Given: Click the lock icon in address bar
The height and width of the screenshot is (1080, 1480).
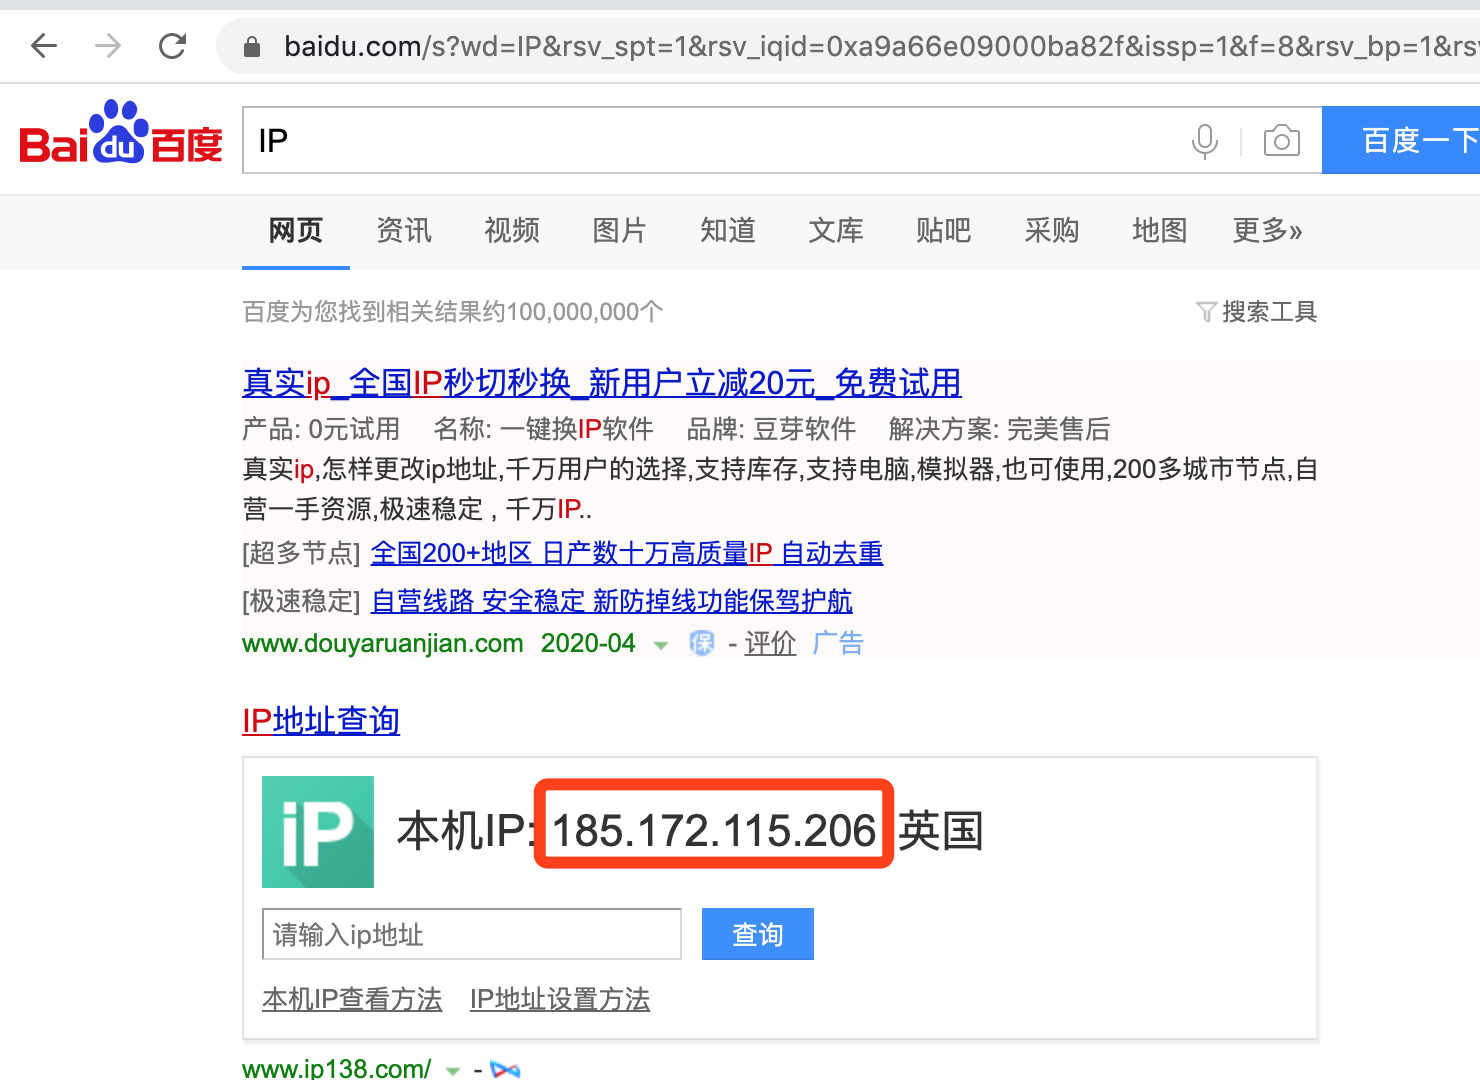Looking at the screenshot, I should pos(252,47).
